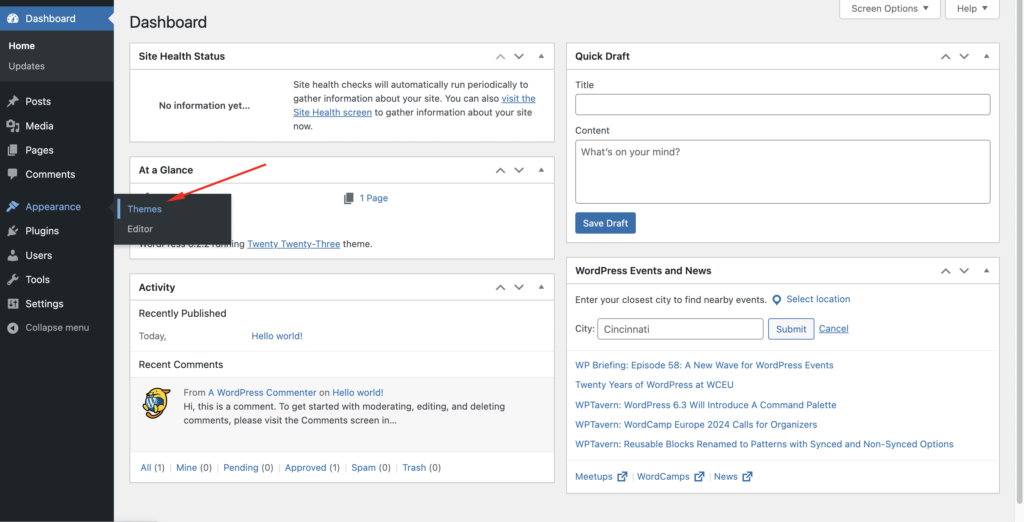1024x522 pixels.
Task: Follow the visit the Site Health screen link
Action: point(414,105)
